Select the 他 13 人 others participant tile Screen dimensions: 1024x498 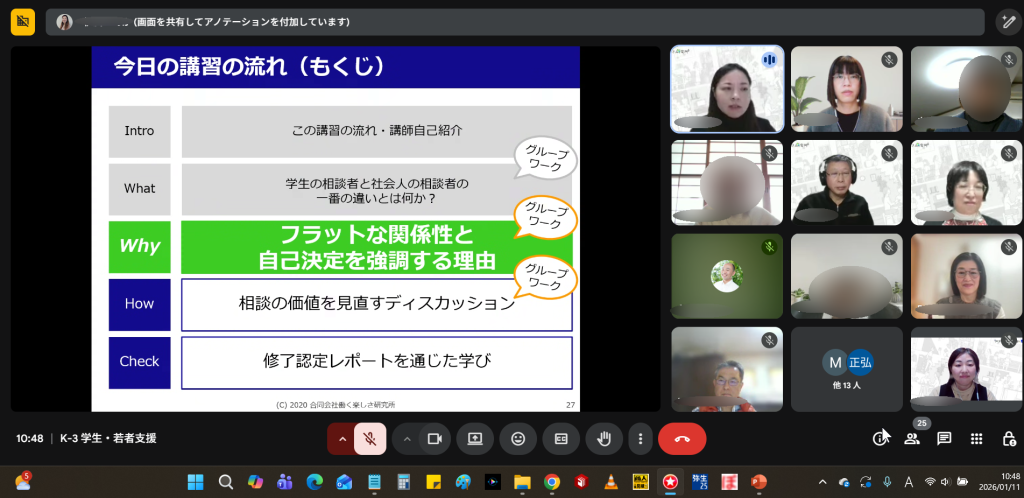846,369
